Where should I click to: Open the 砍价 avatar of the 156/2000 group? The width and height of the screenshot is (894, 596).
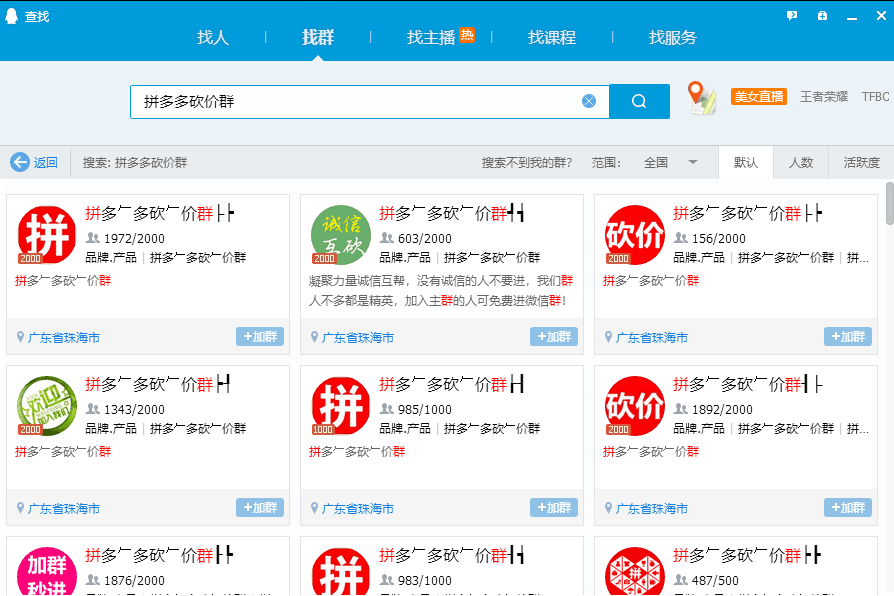pyautogui.click(x=635, y=234)
